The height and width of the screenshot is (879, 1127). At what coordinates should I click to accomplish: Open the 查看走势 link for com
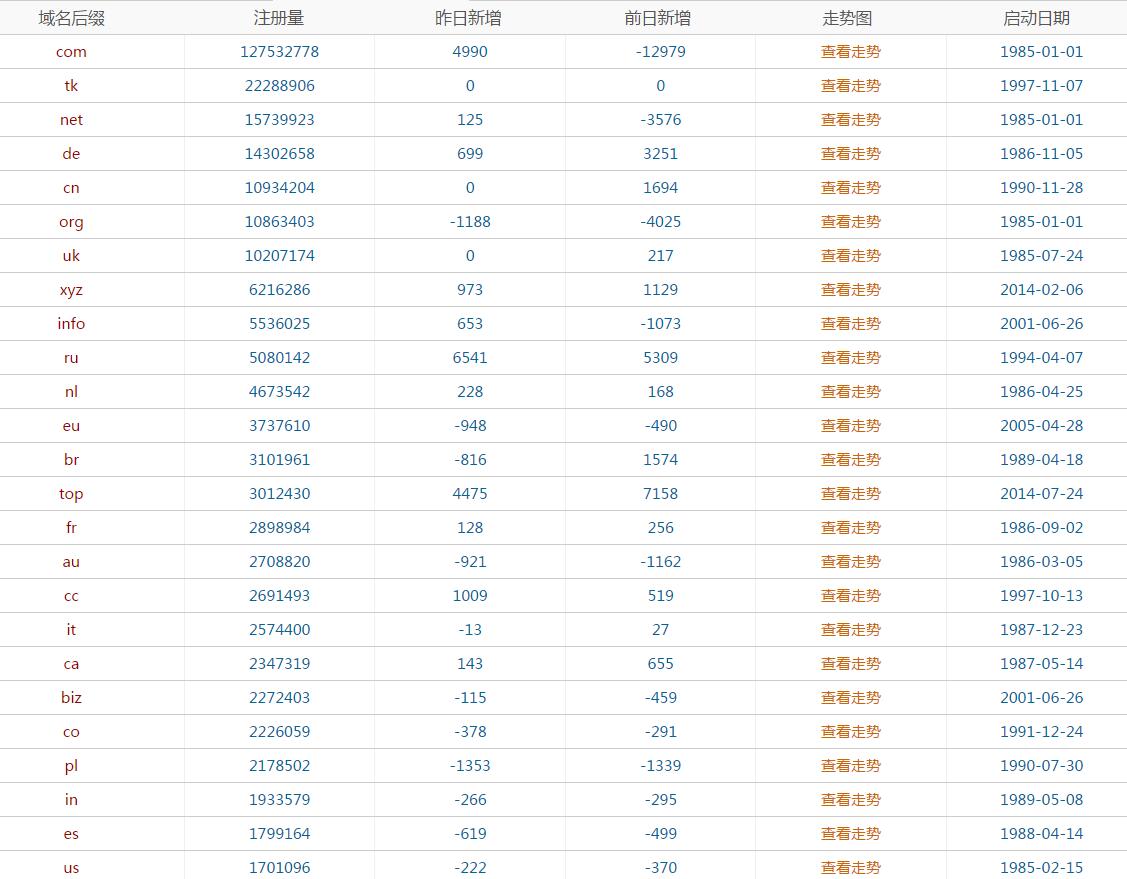tap(850, 52)
